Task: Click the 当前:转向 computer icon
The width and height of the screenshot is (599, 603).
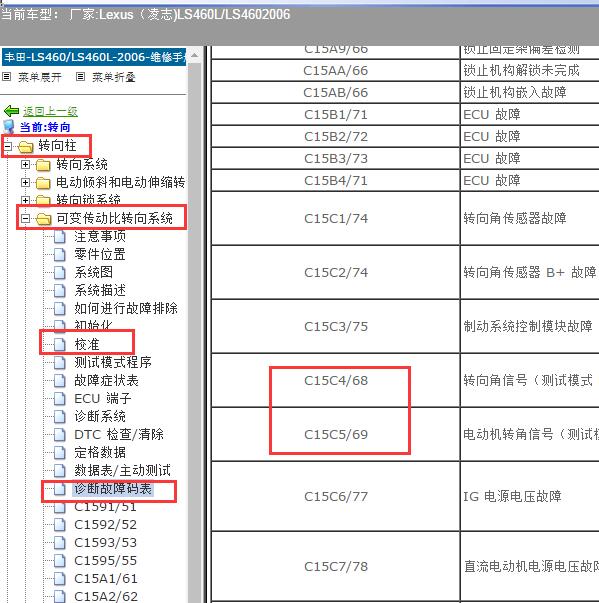Action: tap(9, 127)
